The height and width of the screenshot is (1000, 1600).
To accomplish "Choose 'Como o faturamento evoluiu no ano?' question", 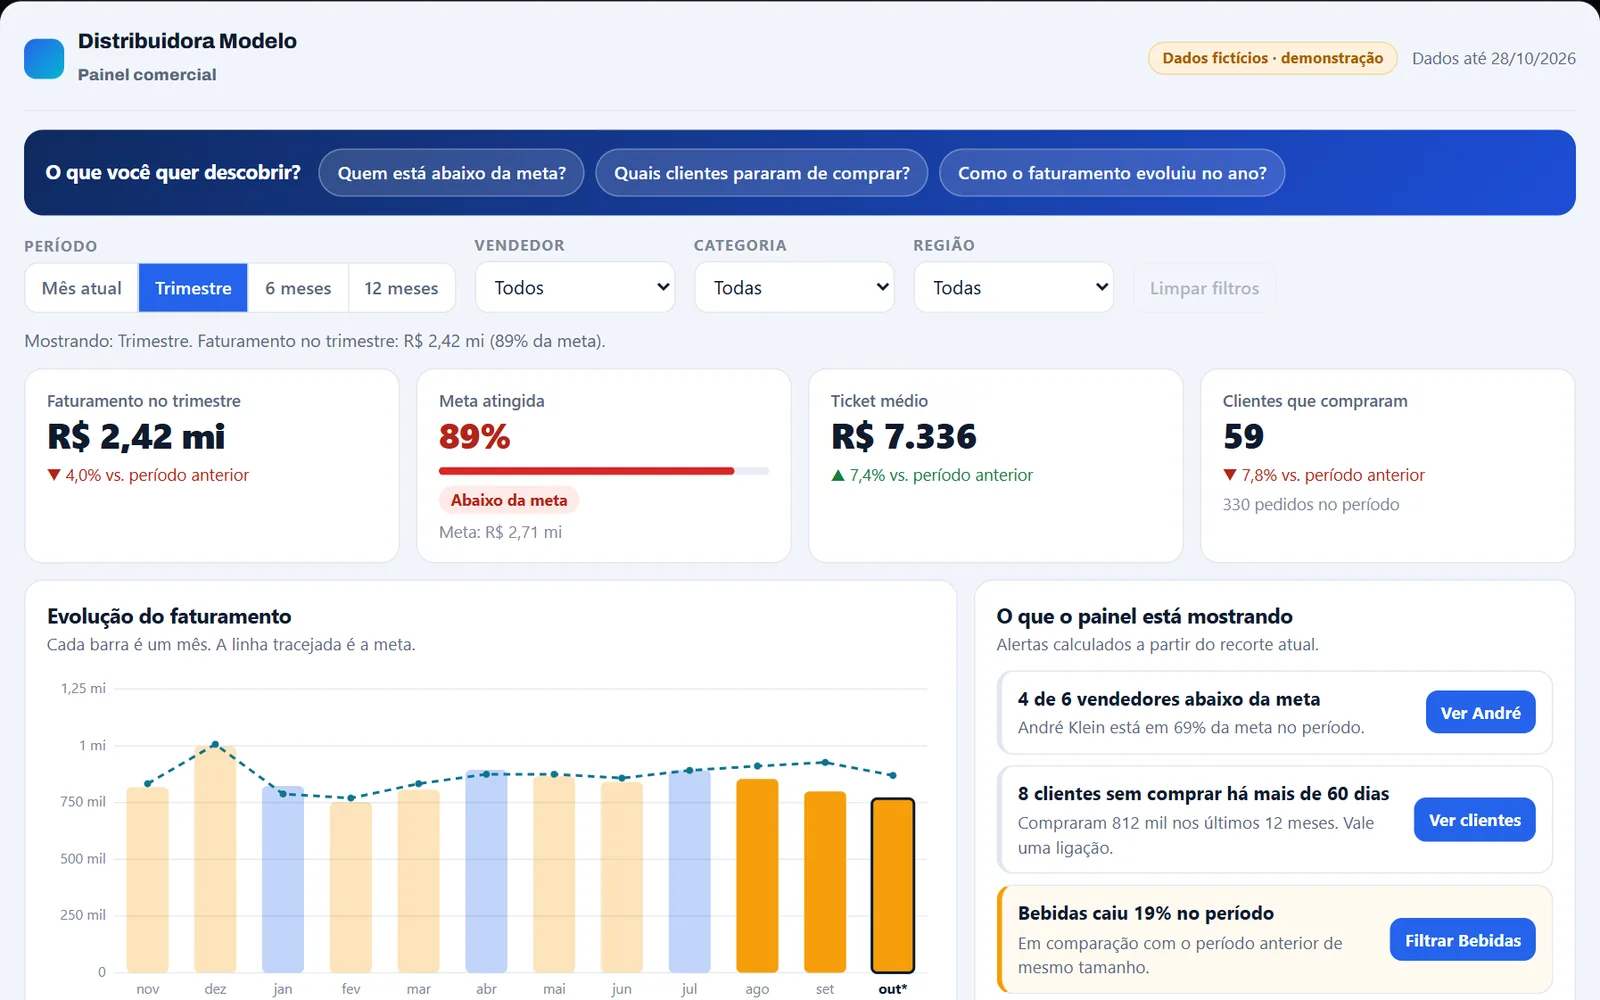I will 1112,173.
